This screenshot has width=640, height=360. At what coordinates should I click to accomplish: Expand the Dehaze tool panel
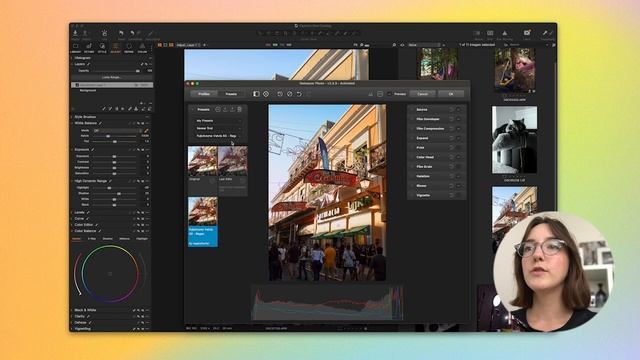pos(72,322)
